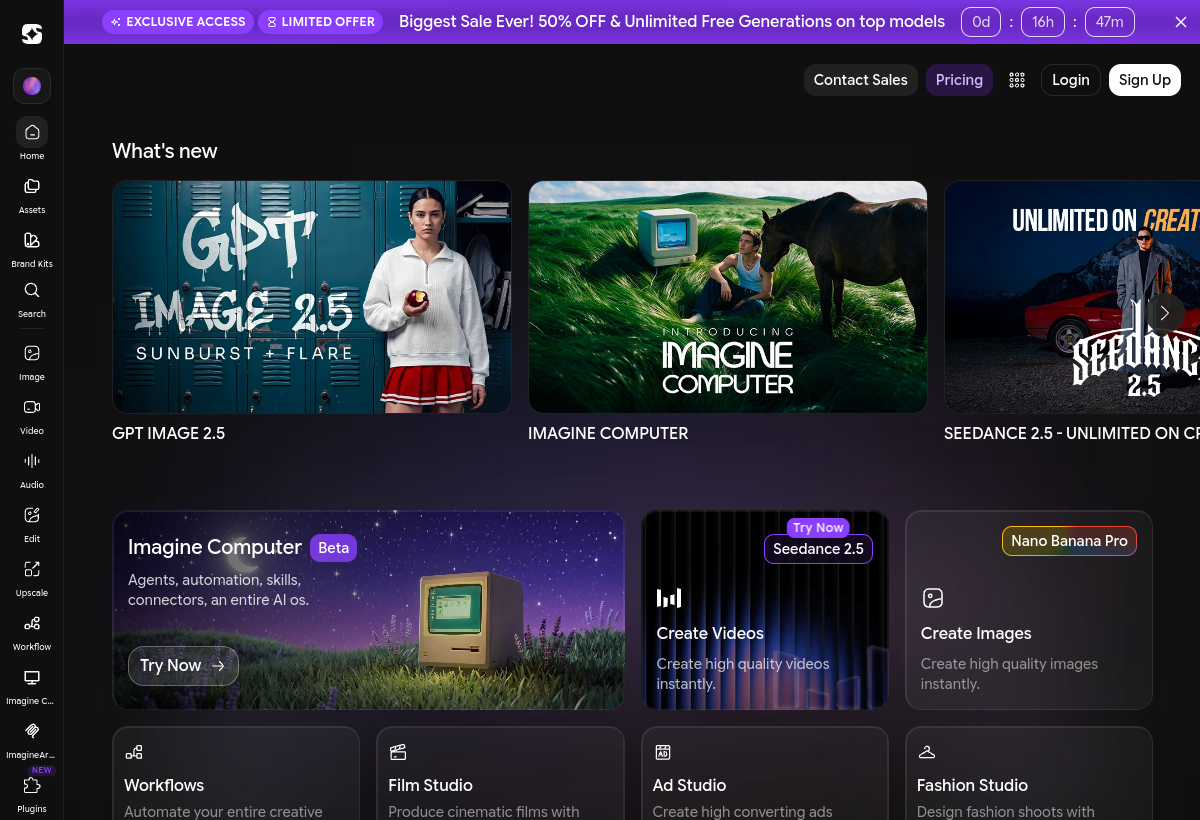Select the Video tool in sidebar
The width and height of the screenshot is (1200, 820).
(32, 415)
